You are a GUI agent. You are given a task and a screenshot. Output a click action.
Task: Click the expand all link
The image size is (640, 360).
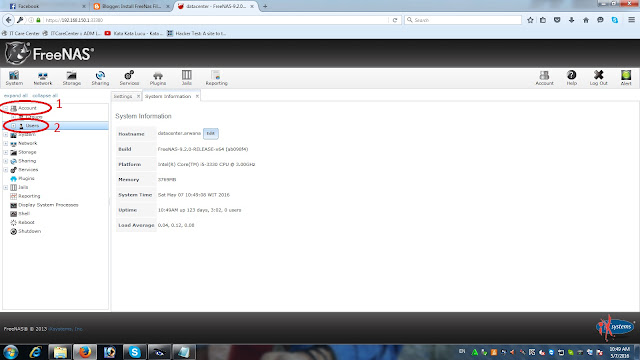point(16,96)
